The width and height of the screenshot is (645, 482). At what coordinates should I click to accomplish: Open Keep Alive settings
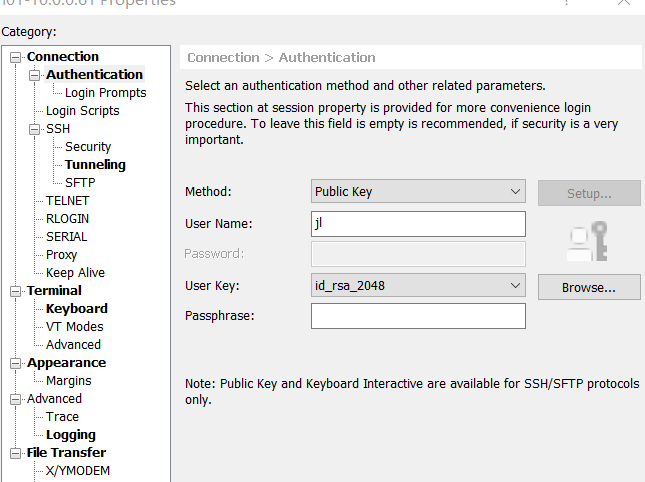75,273
